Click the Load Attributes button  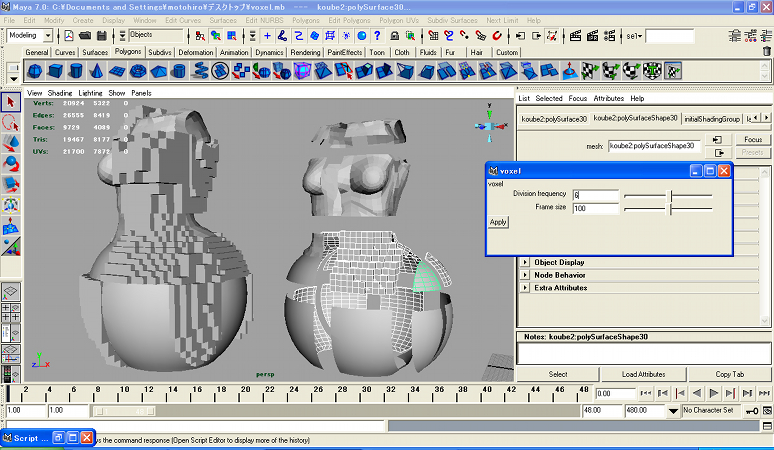point(643,374)
